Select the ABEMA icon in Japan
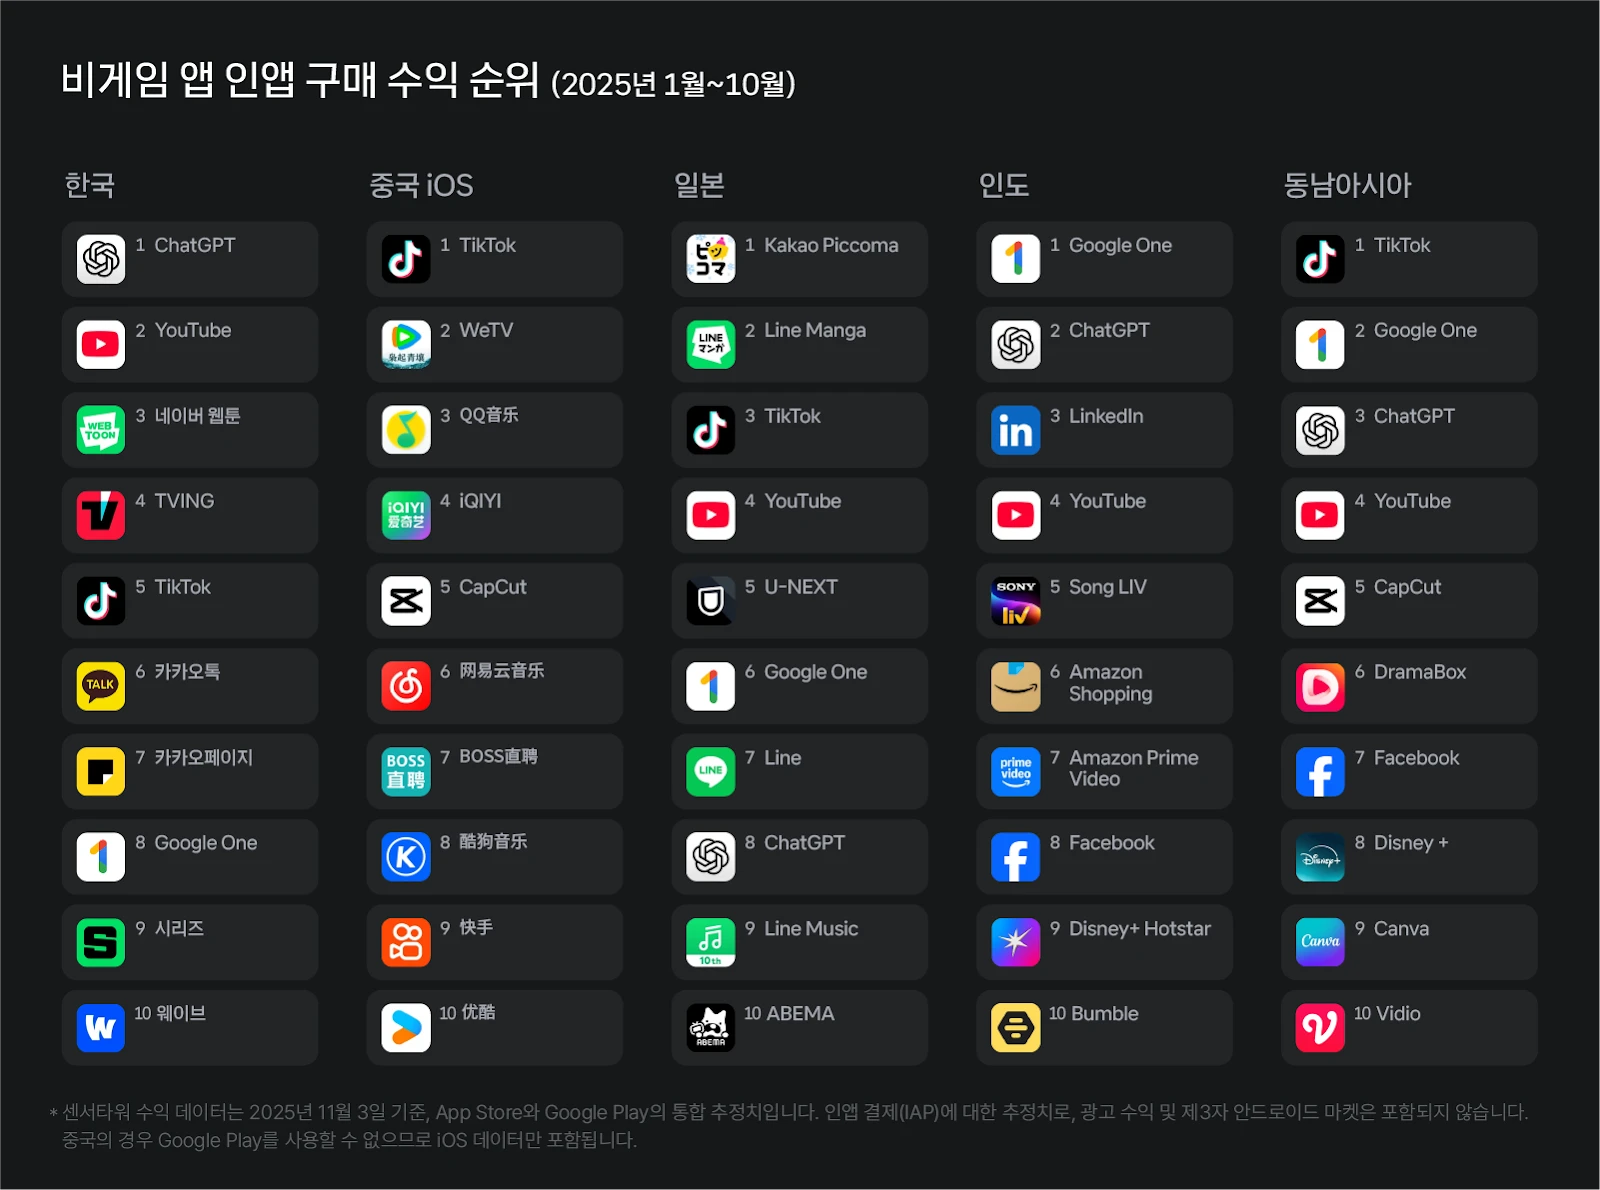This screenshot has width=1600, height=1190. [711, 1028]
